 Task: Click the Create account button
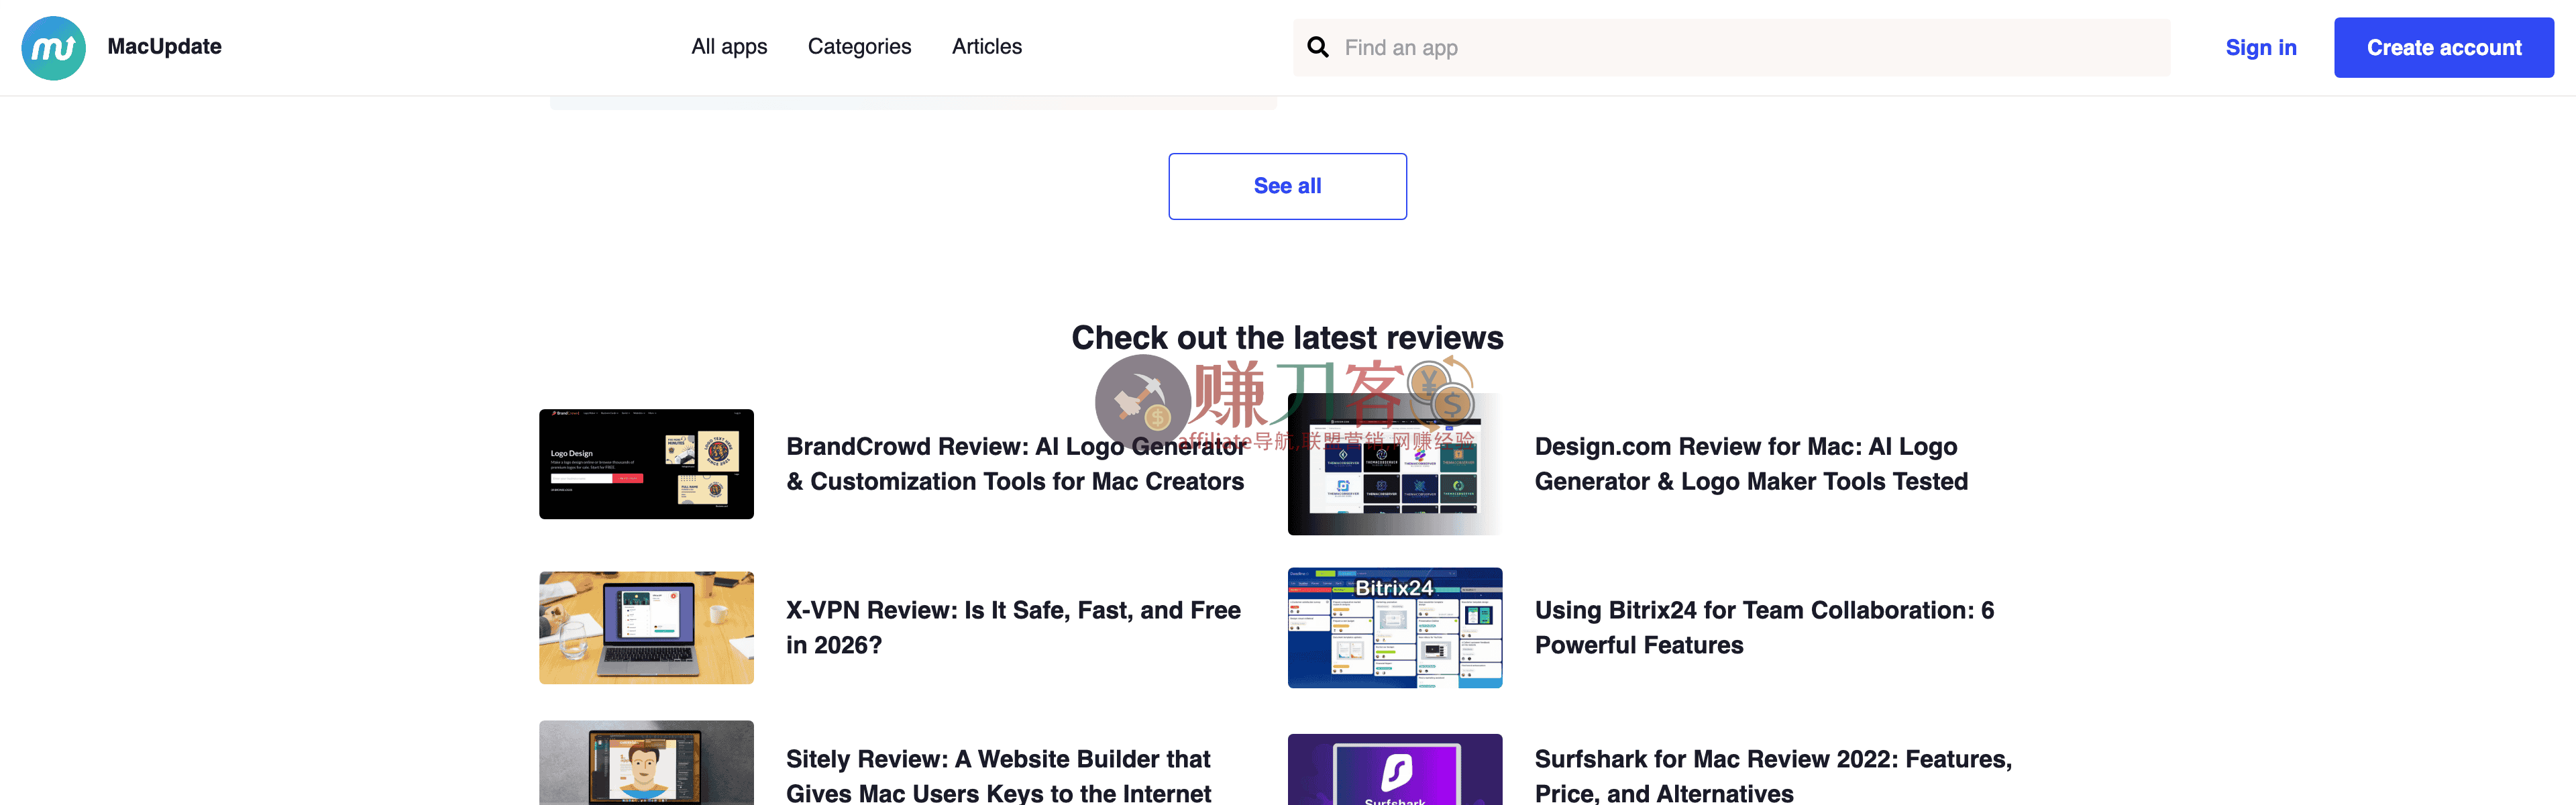[x=2444, y=47]
